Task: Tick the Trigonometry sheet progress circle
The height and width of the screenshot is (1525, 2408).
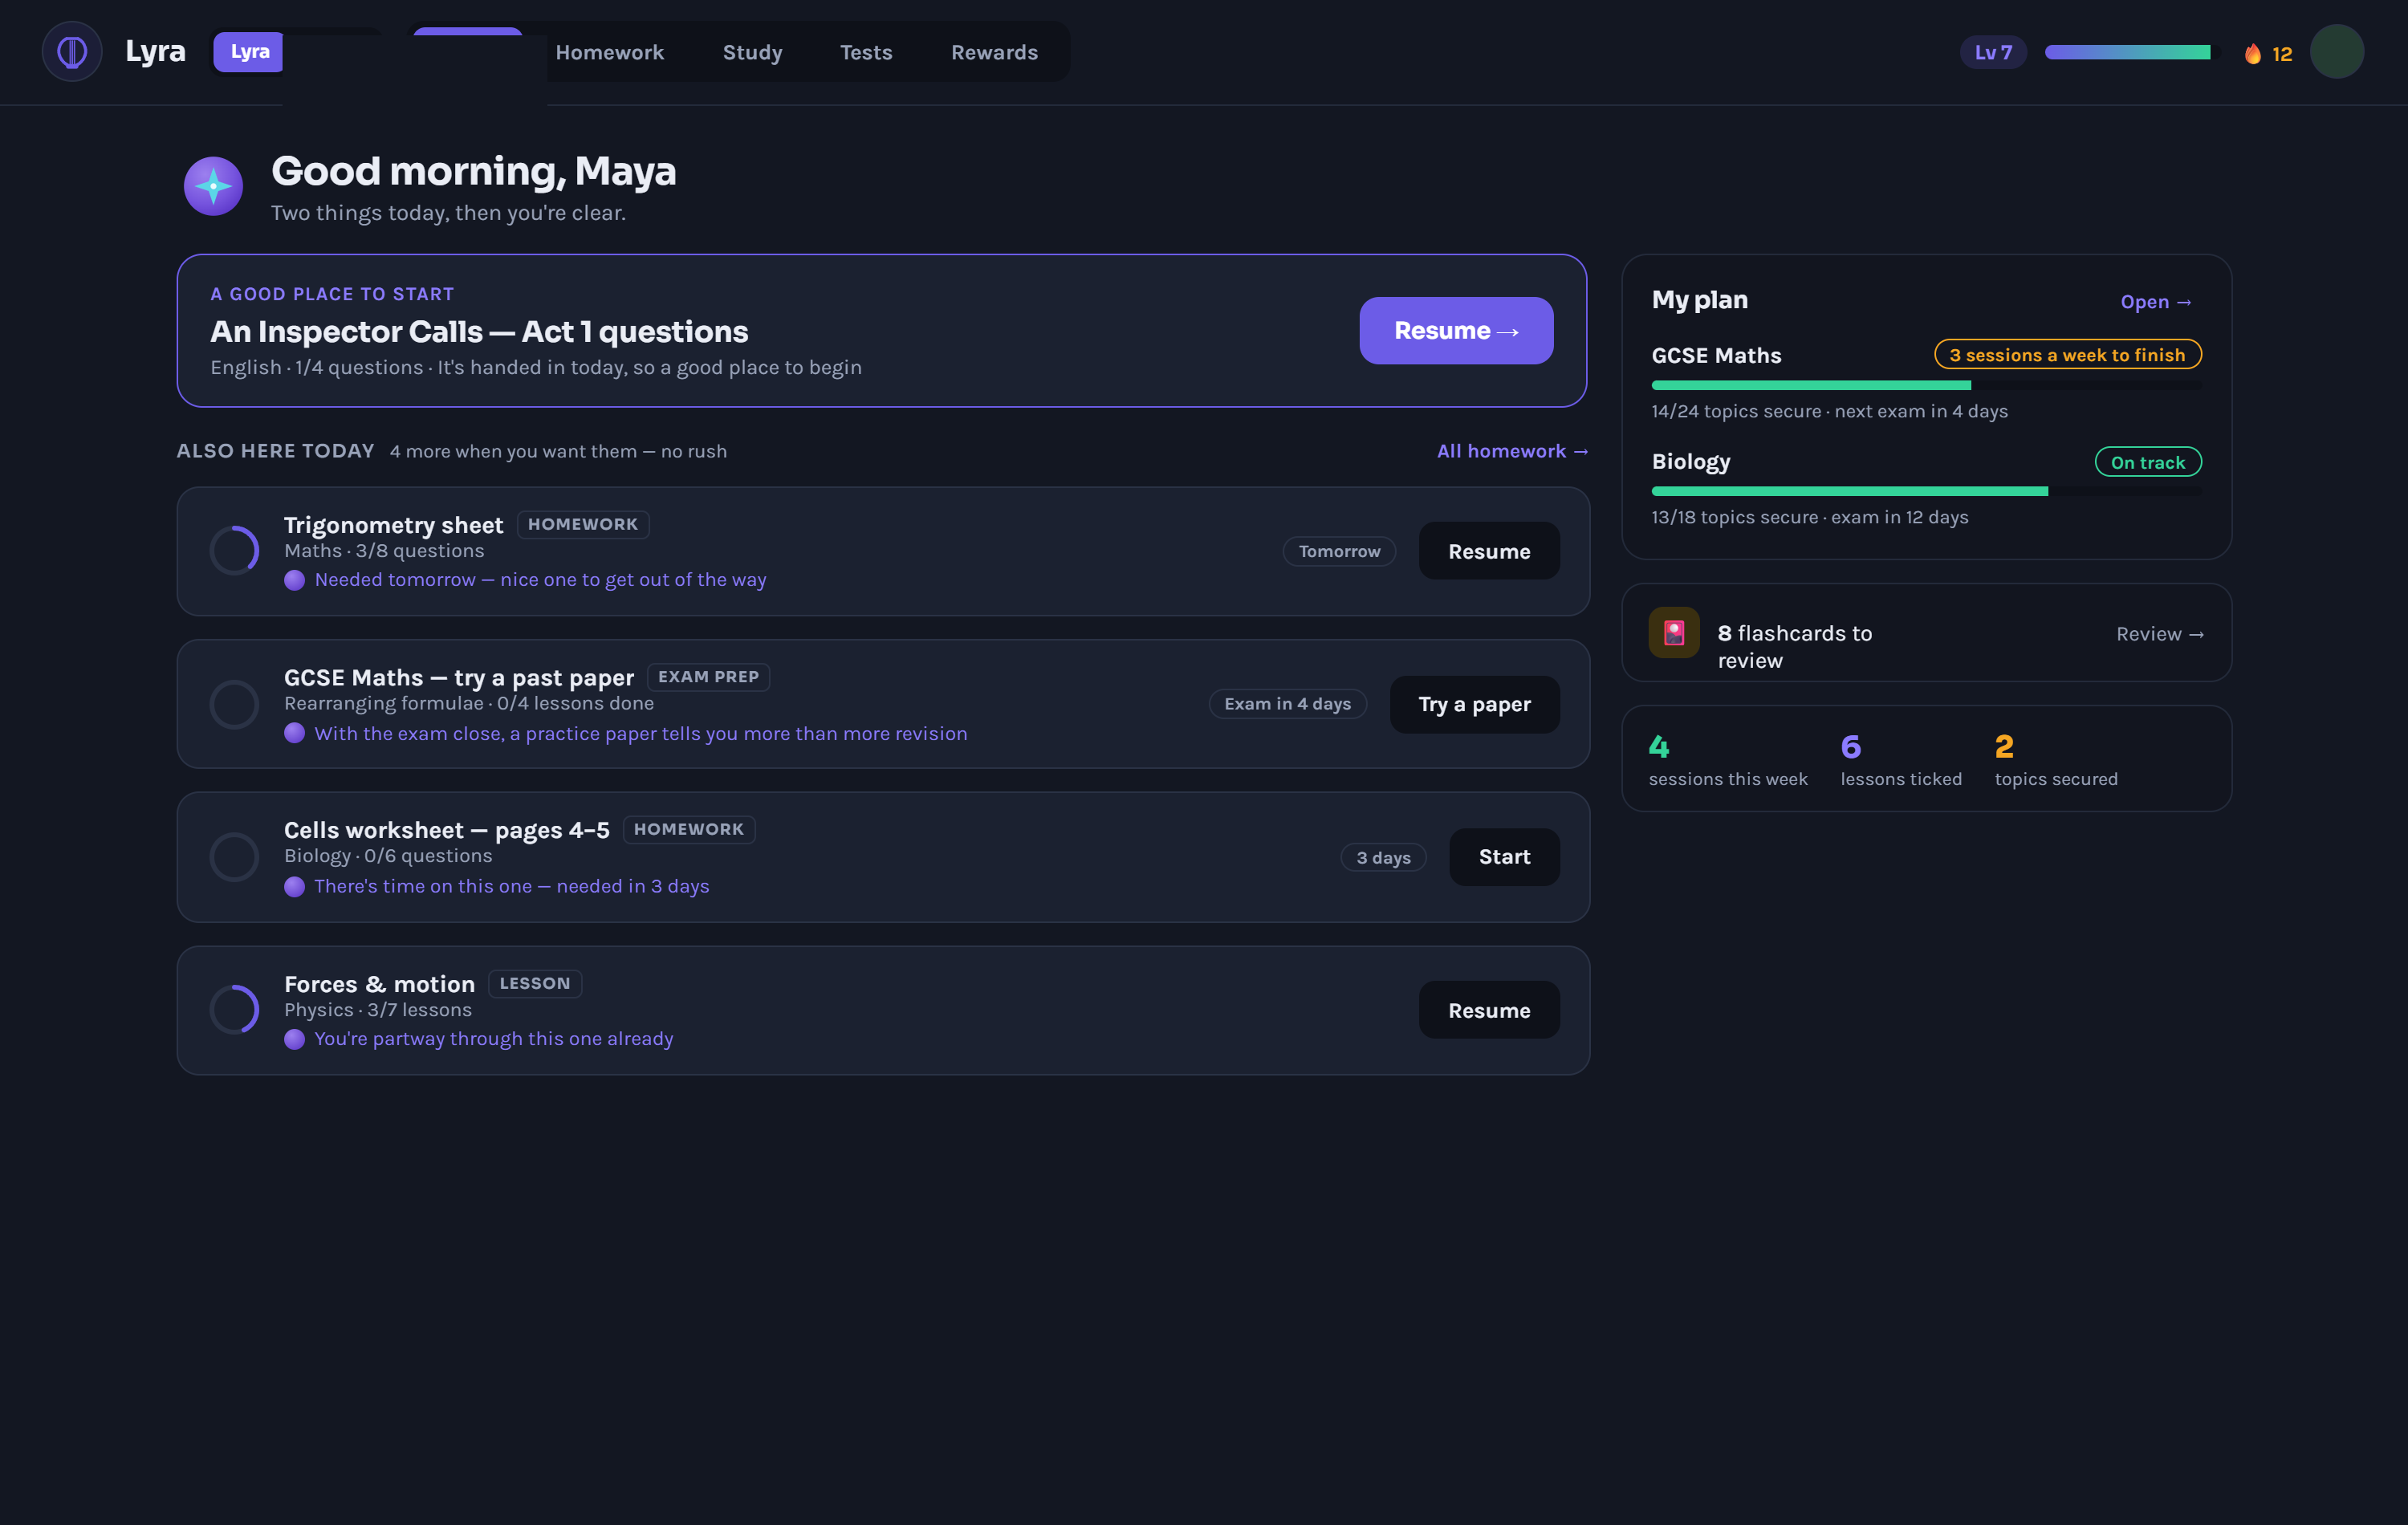Action: tap(235, 551)
